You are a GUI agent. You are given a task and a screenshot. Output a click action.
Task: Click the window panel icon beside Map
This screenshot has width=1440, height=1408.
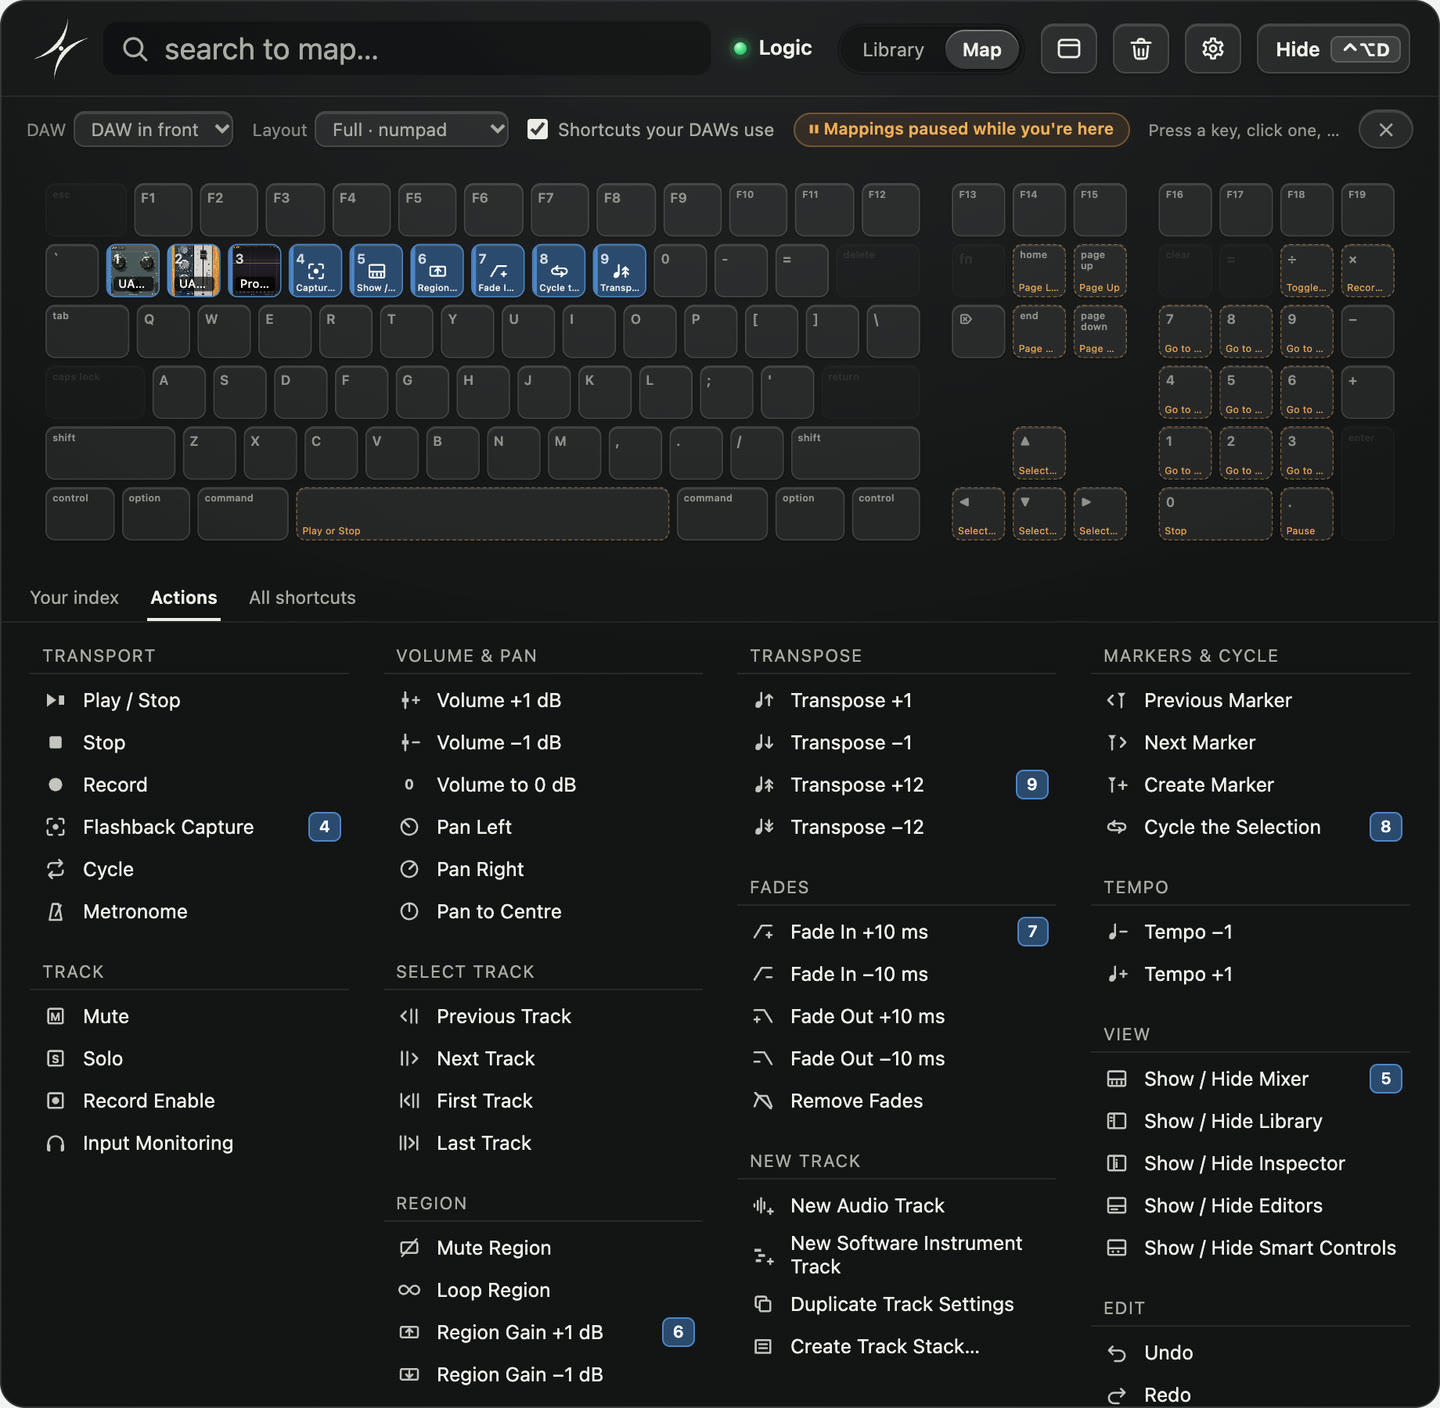1069,49
